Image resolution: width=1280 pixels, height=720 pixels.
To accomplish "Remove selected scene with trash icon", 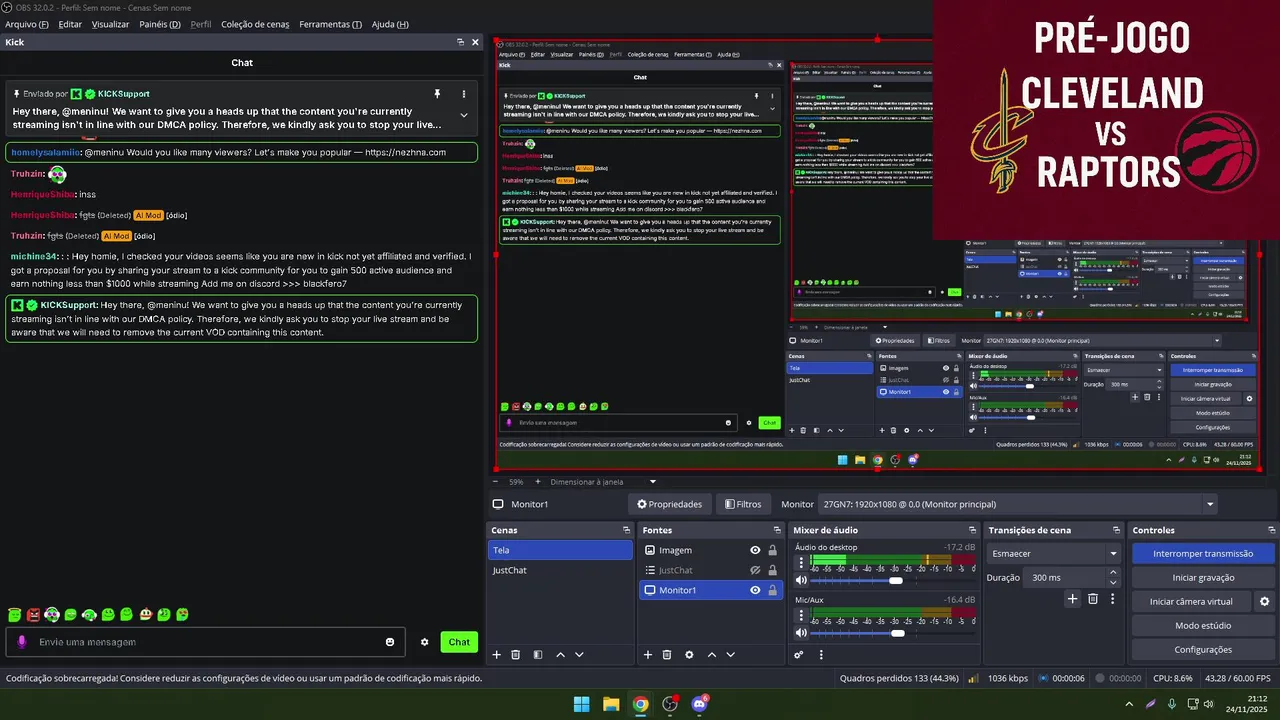I will pyautogui.click(x=516, y=655).
